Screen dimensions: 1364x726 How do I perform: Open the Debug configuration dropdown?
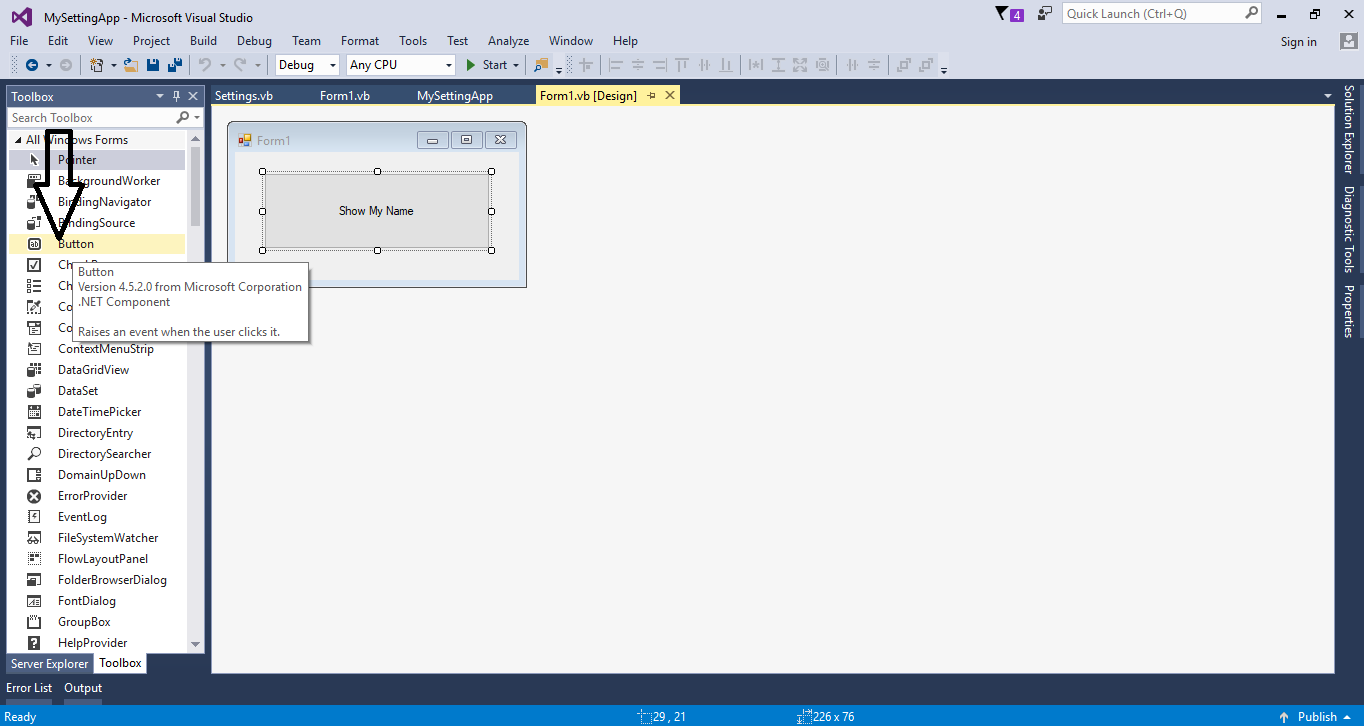(333, 65)
